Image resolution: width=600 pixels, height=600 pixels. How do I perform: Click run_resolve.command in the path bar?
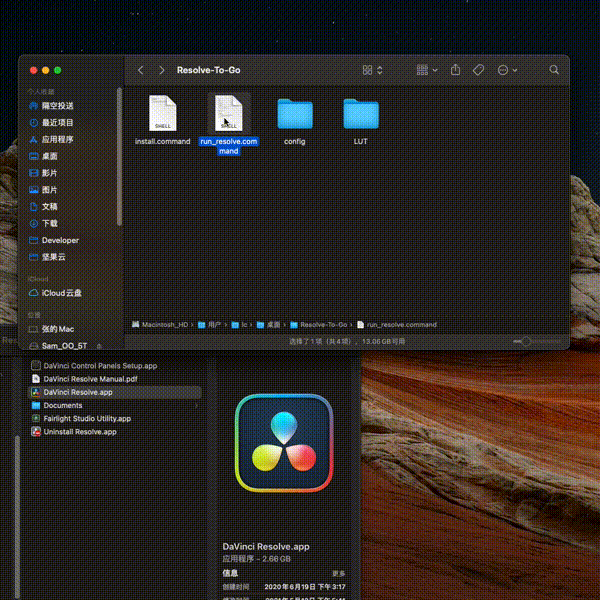click(x=397, y=324)
